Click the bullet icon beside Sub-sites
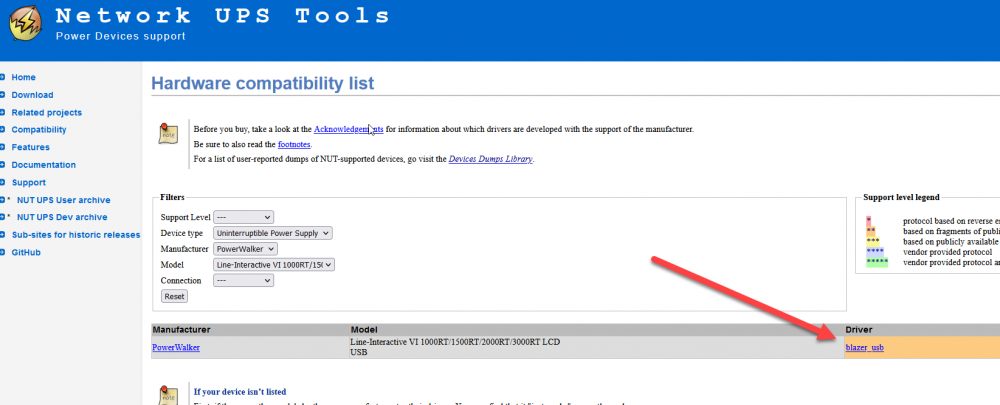Screen dimensions: 1000x405 pyautogui.click(x=3, y=235)
